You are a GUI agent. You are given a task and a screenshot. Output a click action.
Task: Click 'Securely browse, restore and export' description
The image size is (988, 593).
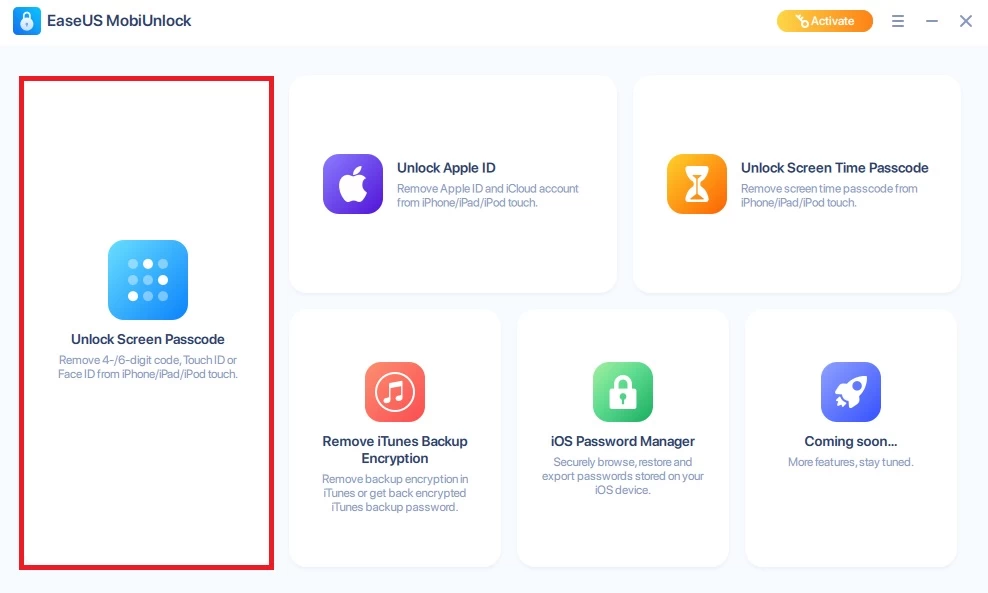[x=623, y=476]
